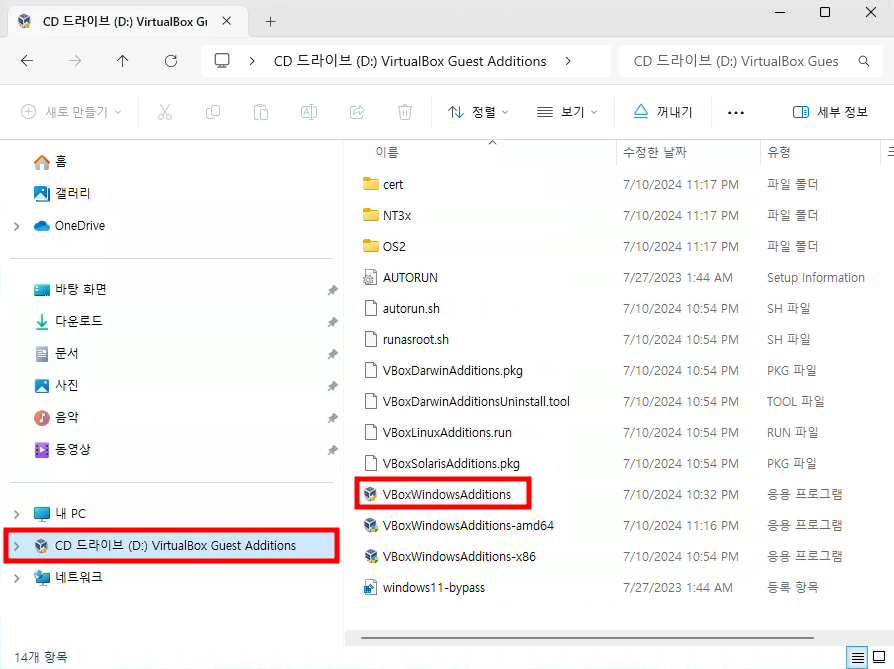Image resolution: width=894 pixels, height=669 pixels.
Task: Expand the 네트워크 tree node
Action: (x=17, y=578)
